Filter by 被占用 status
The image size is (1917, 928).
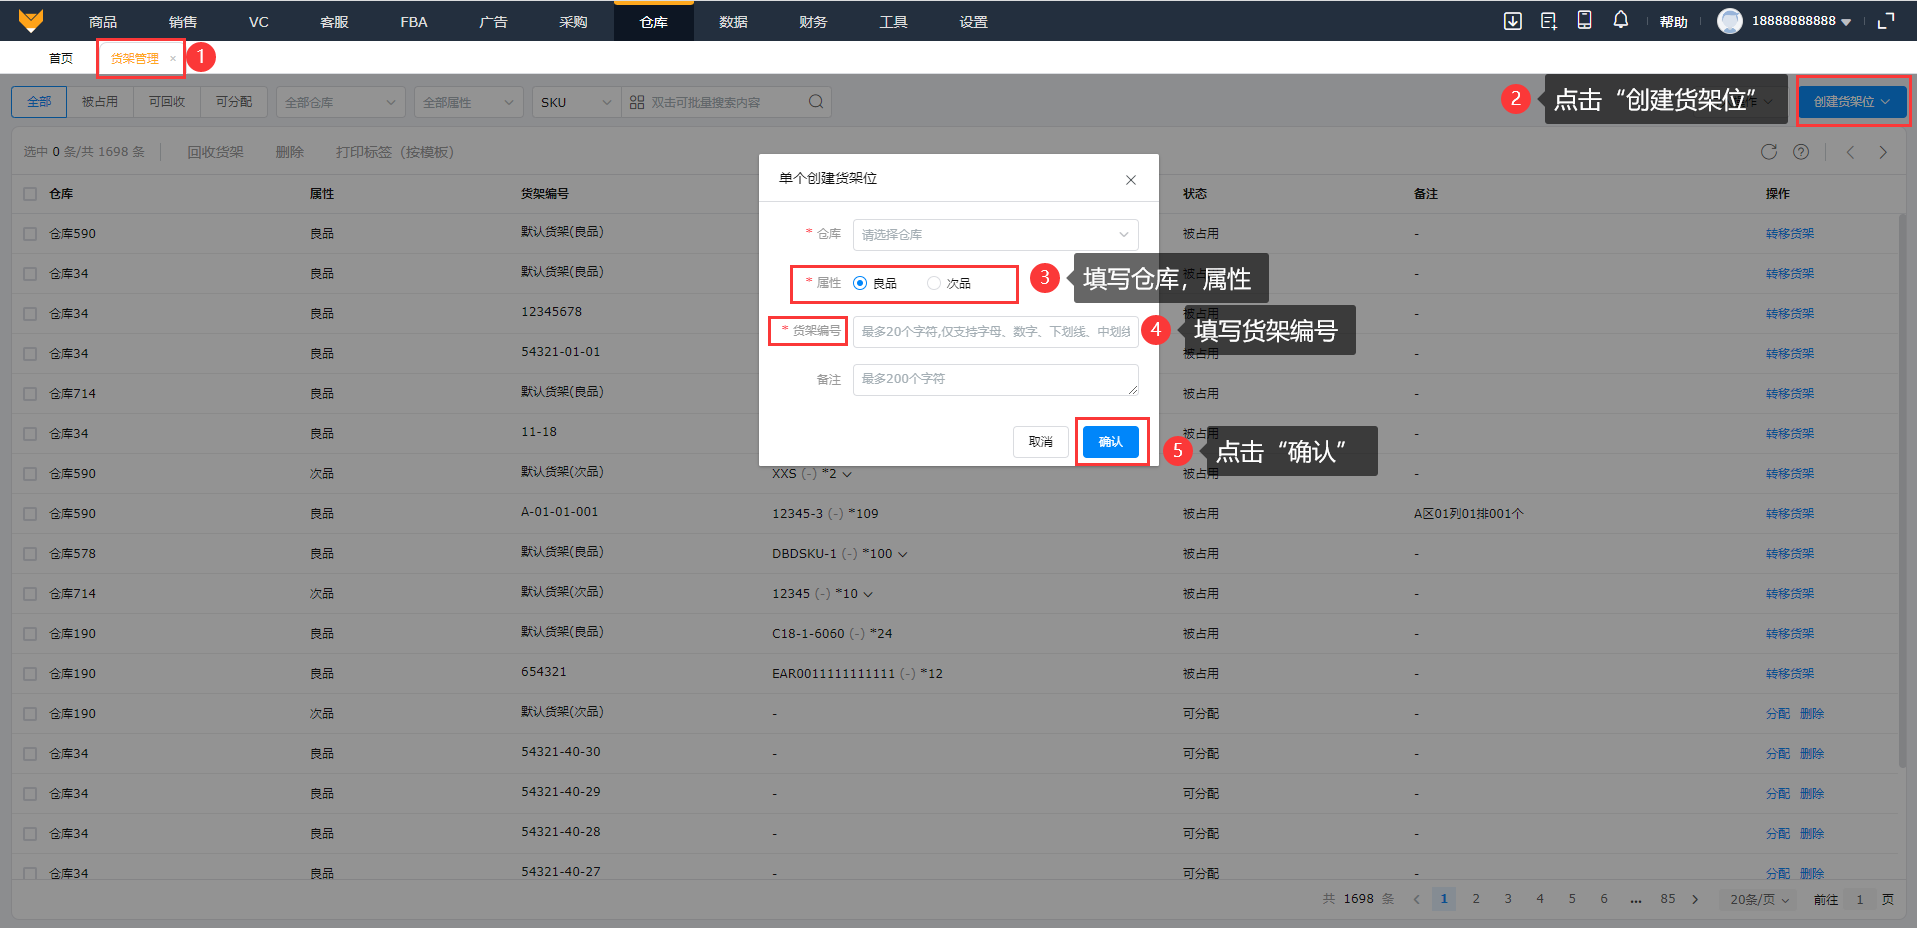click(x=100, y=102)
